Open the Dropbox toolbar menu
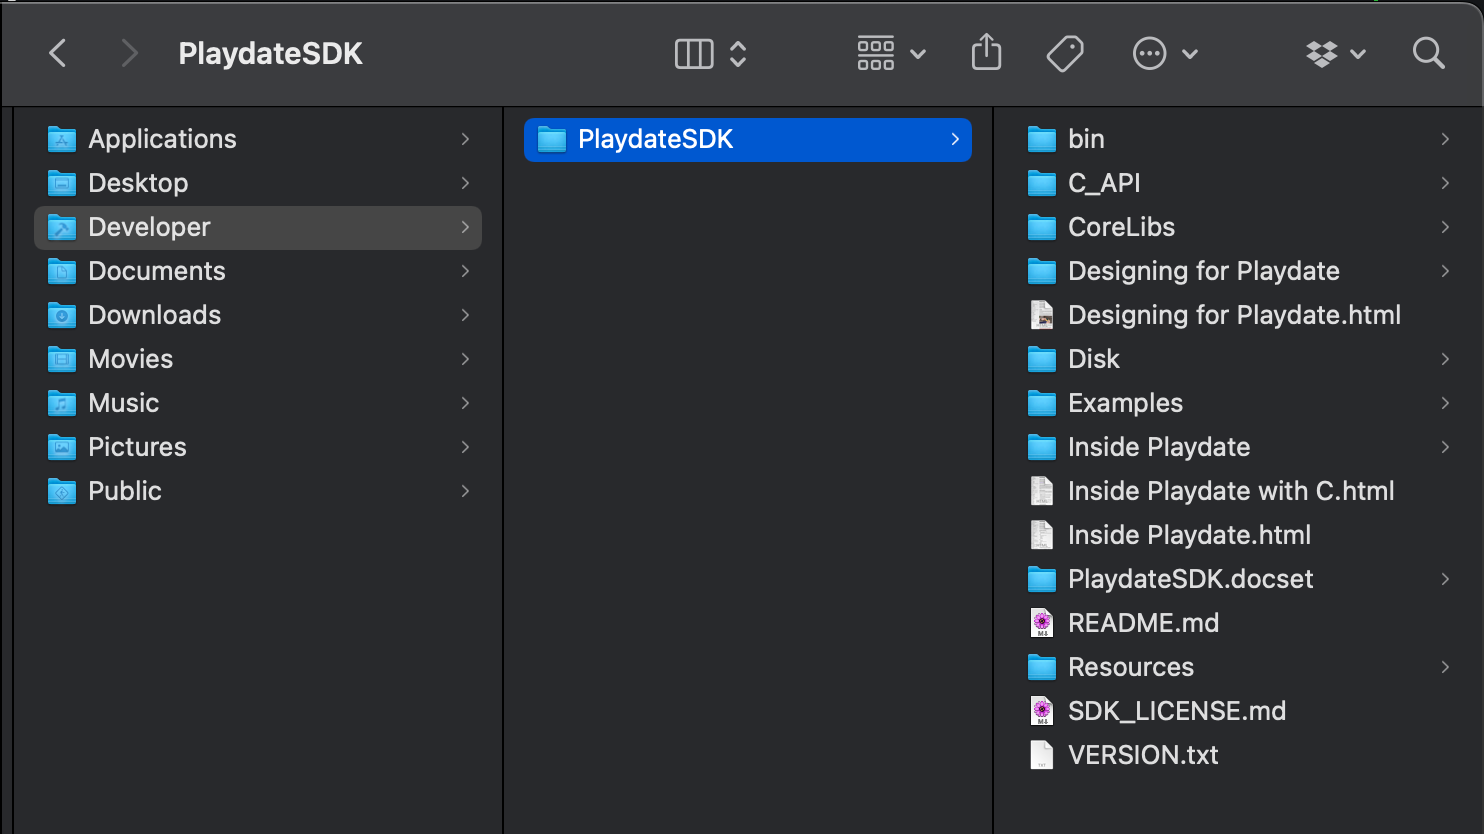This screenshot has height=834, width=1484. tap(1336, 53)
